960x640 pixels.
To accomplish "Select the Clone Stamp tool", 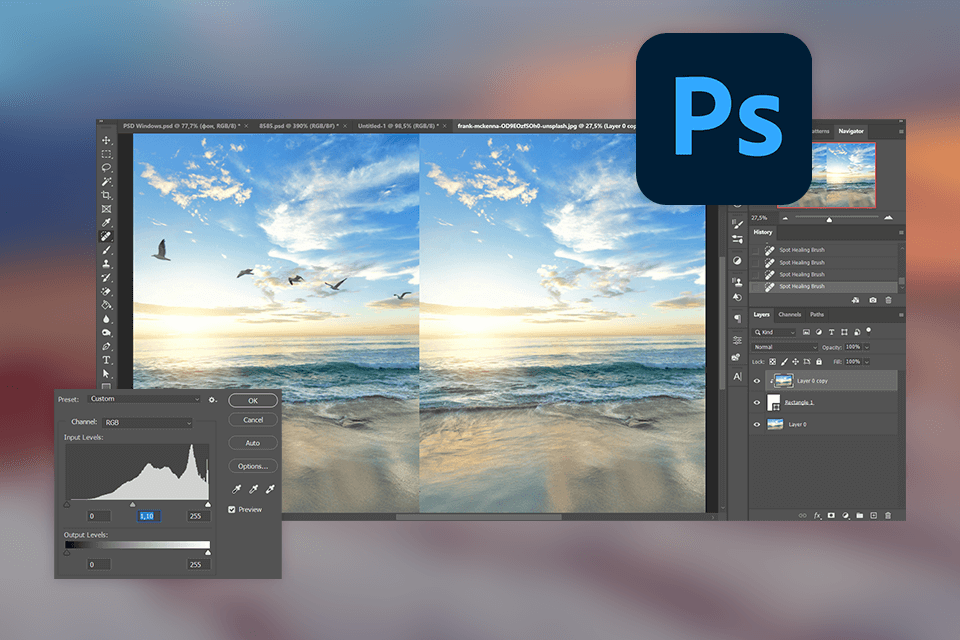I will click(x=107, y=264).
